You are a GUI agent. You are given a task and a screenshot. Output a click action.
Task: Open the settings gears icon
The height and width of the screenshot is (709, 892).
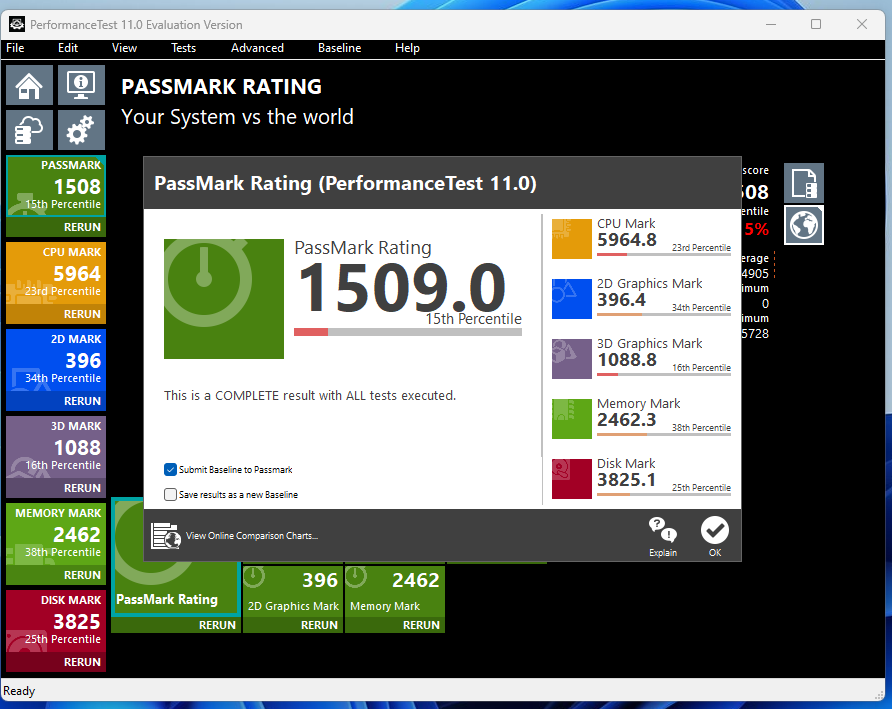(x=81, y=130)
